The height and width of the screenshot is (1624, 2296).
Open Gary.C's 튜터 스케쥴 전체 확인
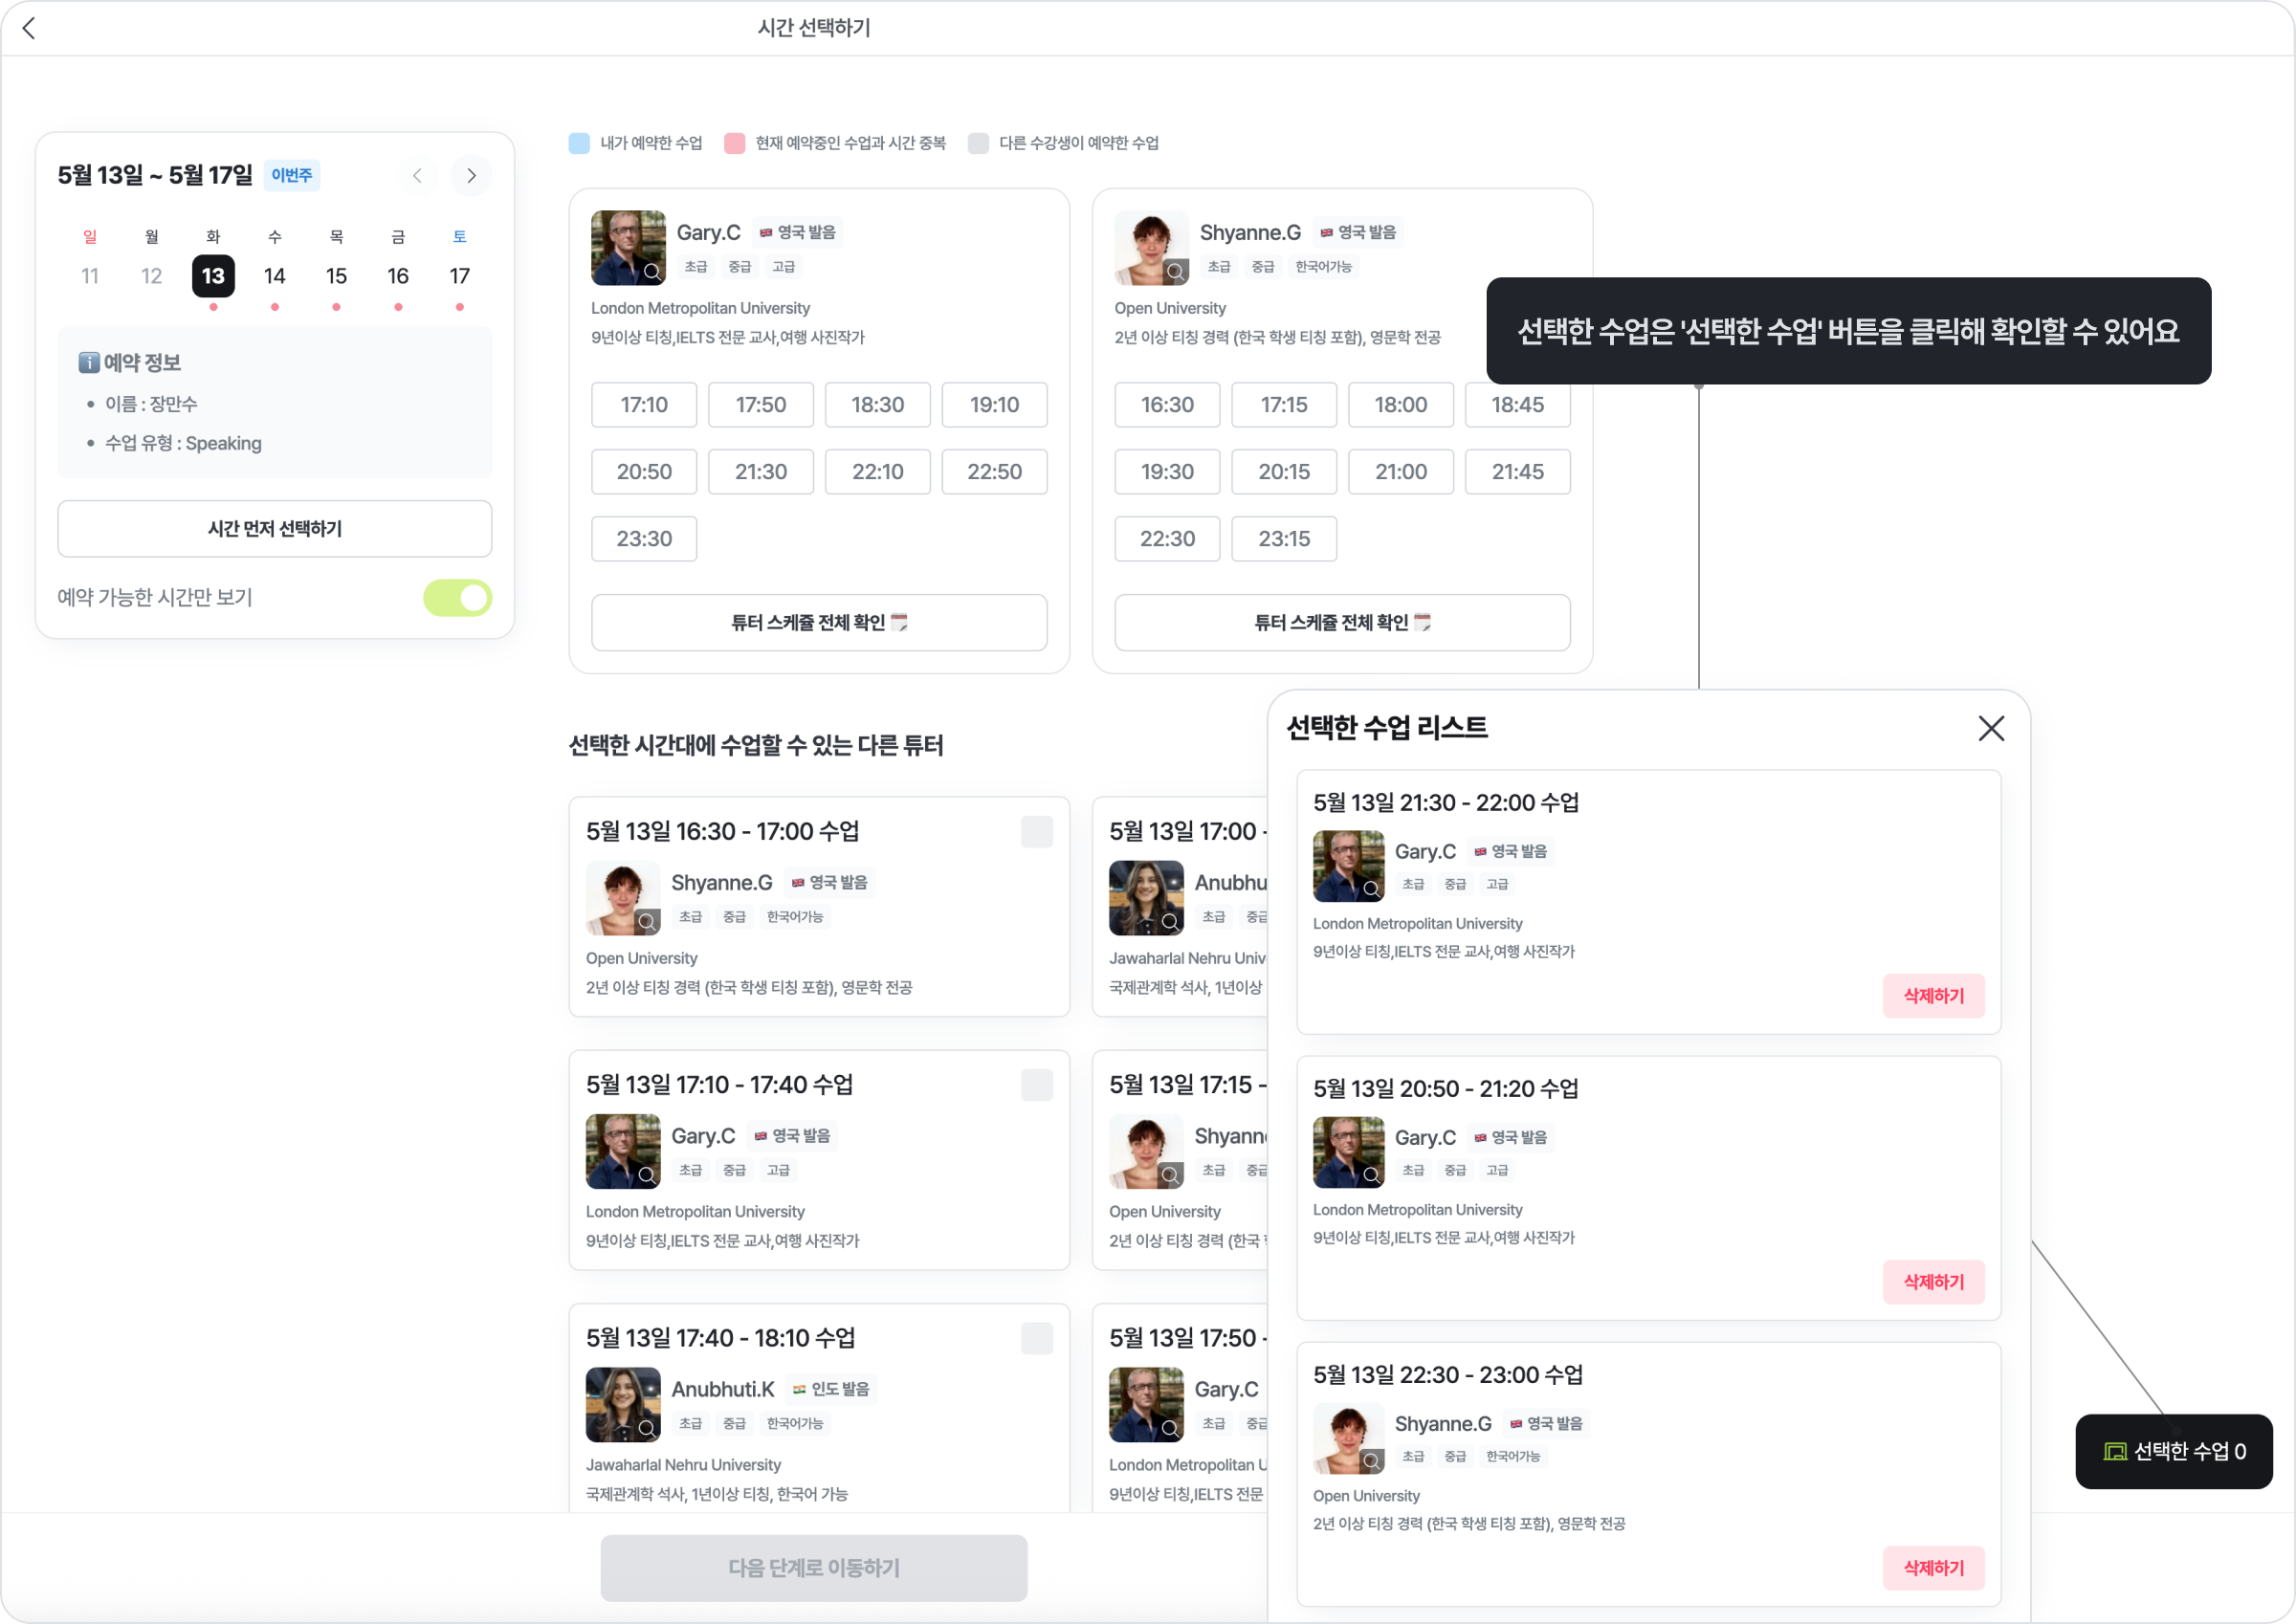[819, 623]
